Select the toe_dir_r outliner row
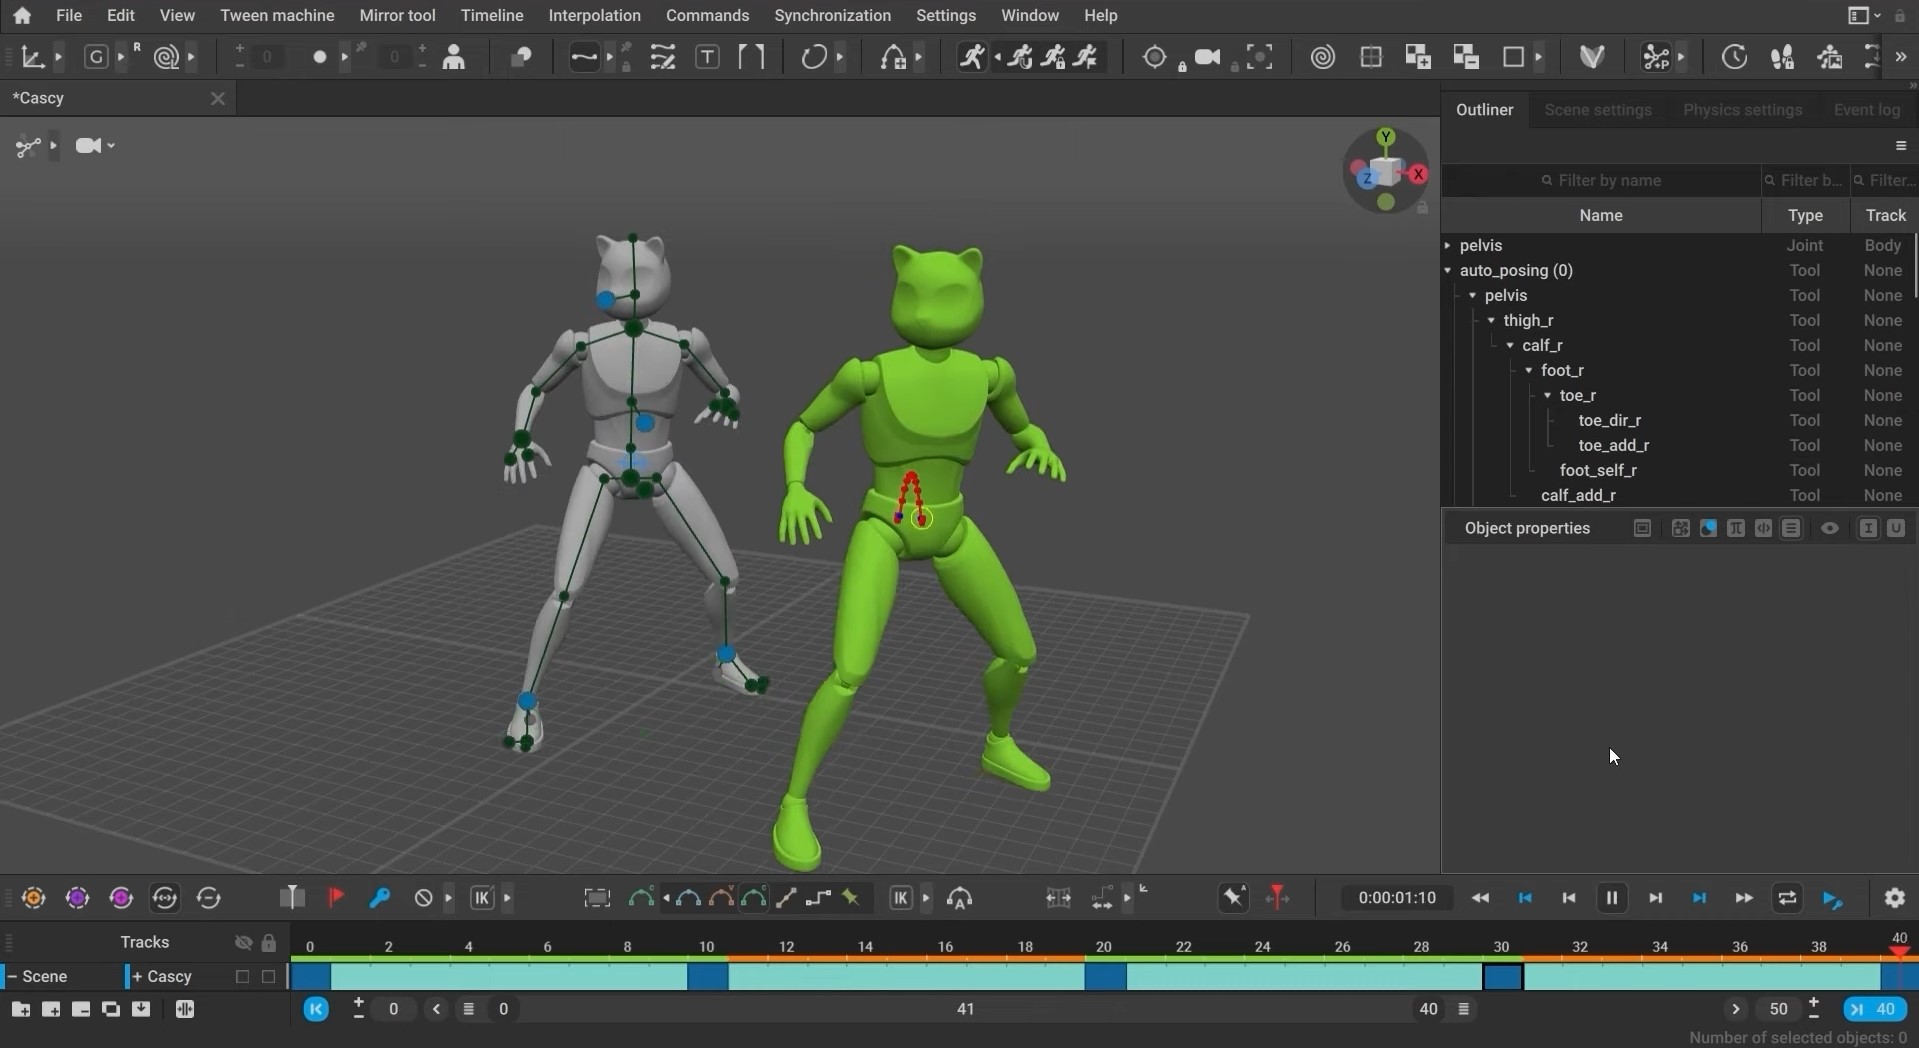Screen dimensions: 1919x1048 click(1678, 420)
